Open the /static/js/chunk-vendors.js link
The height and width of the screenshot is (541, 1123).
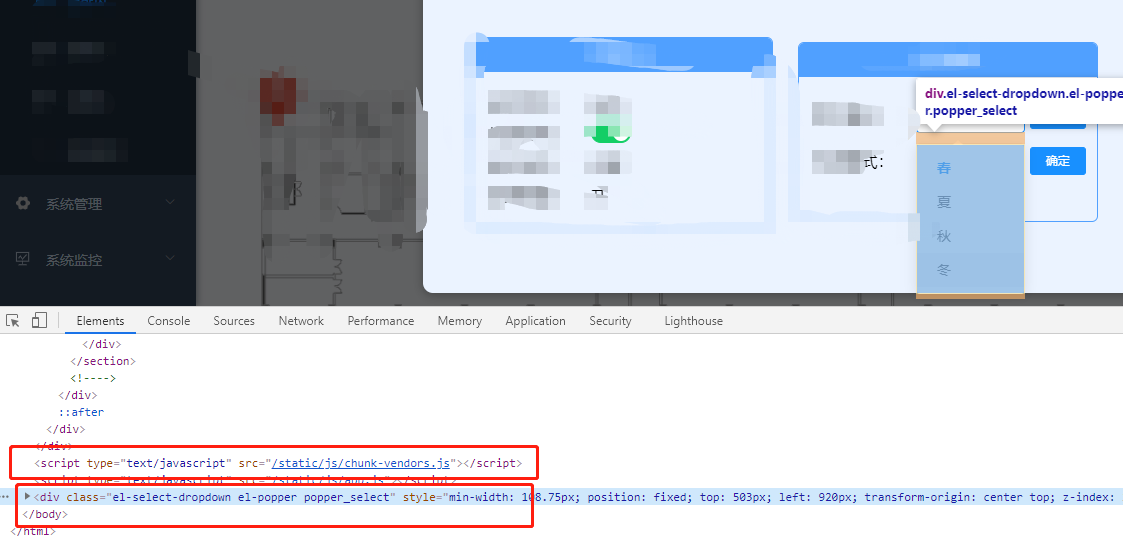pos(363,463)
